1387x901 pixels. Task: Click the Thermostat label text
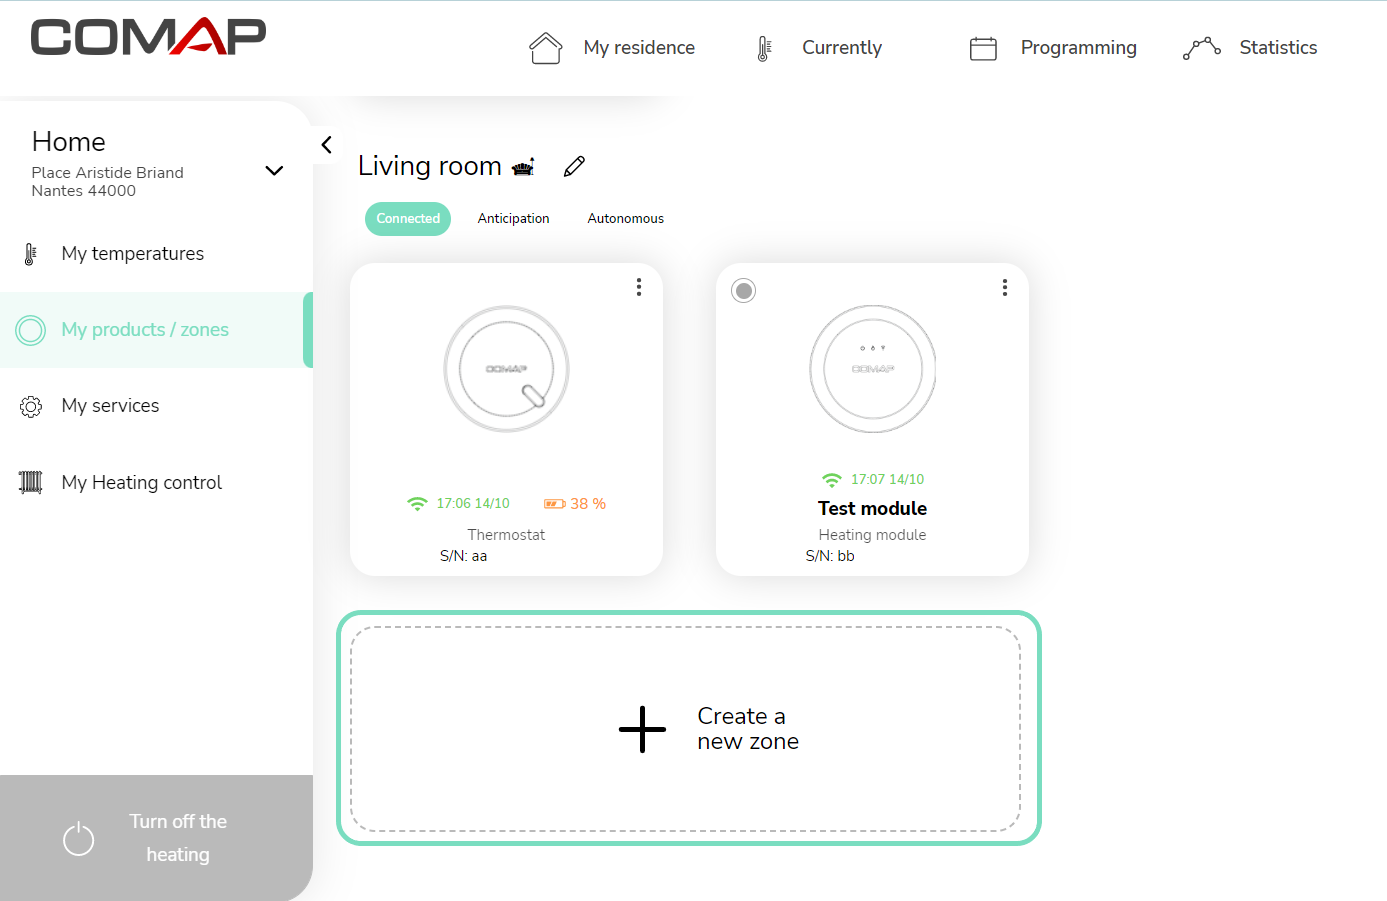click(507, 535)
